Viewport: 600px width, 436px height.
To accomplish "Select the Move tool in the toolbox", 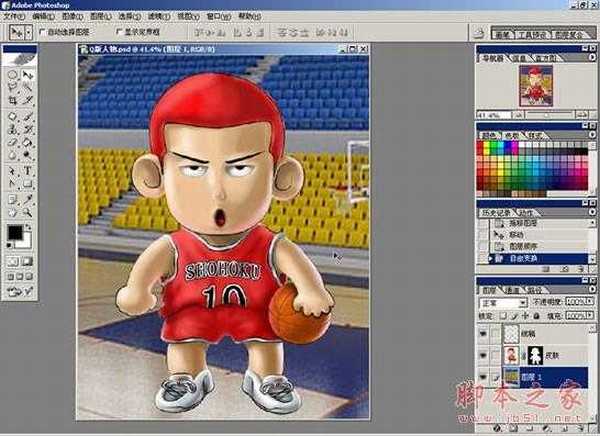I will click(27, 75).
